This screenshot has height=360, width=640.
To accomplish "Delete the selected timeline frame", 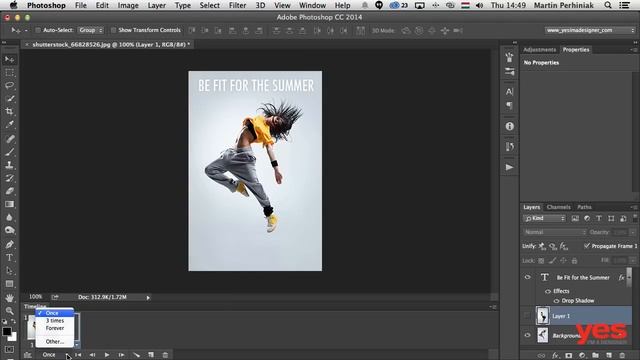I will click(x=165, y=355).
